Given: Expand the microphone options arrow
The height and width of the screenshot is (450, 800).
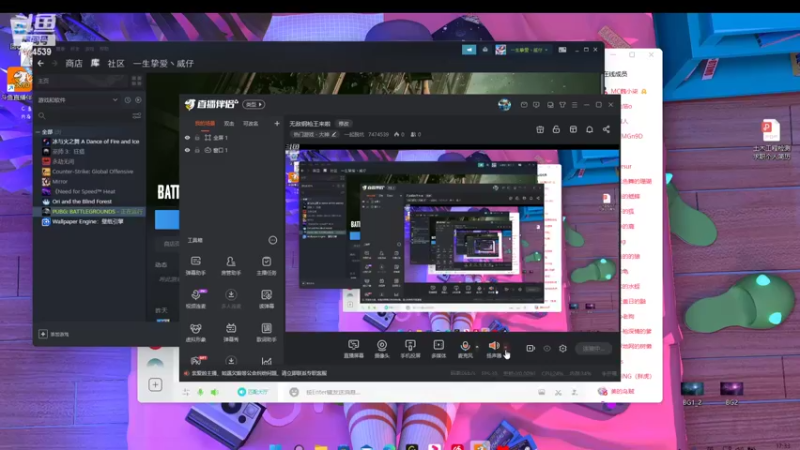Looking at the screenshot, I should (478, 347).
